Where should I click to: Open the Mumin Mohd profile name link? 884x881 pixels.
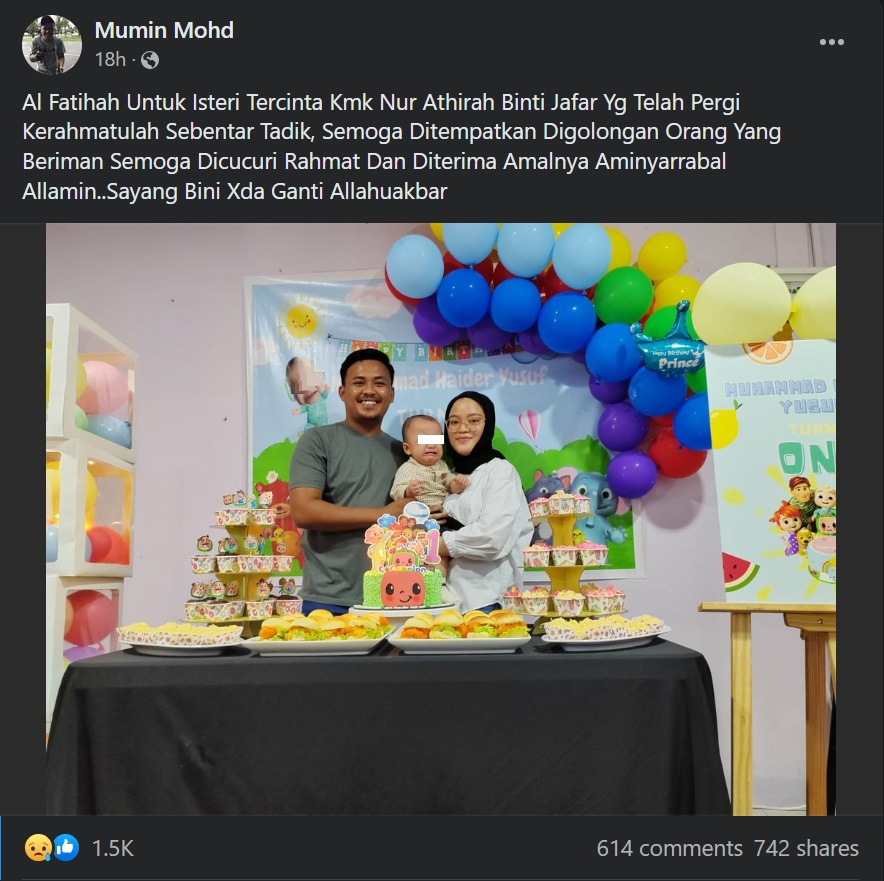coord(164,30)
